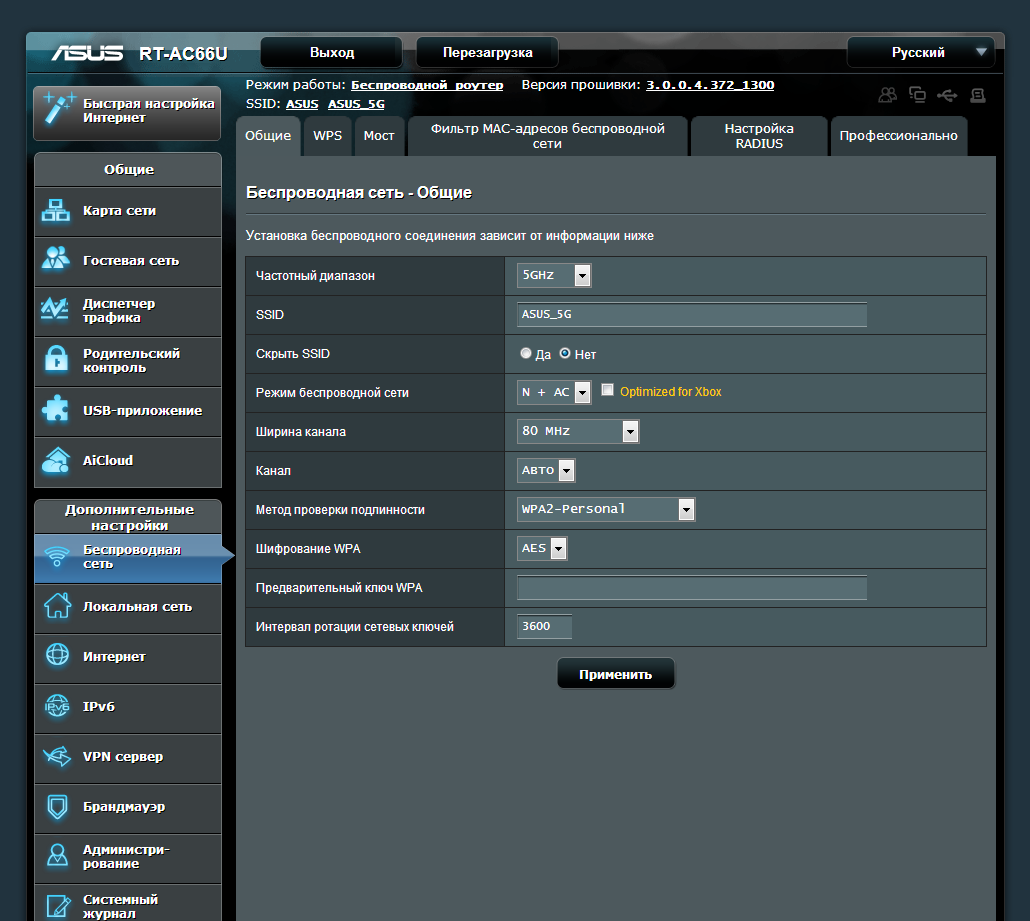Open the administration user icon (Администрирование)
Viewport: 1030px width, 921px height.
(57, 855)
